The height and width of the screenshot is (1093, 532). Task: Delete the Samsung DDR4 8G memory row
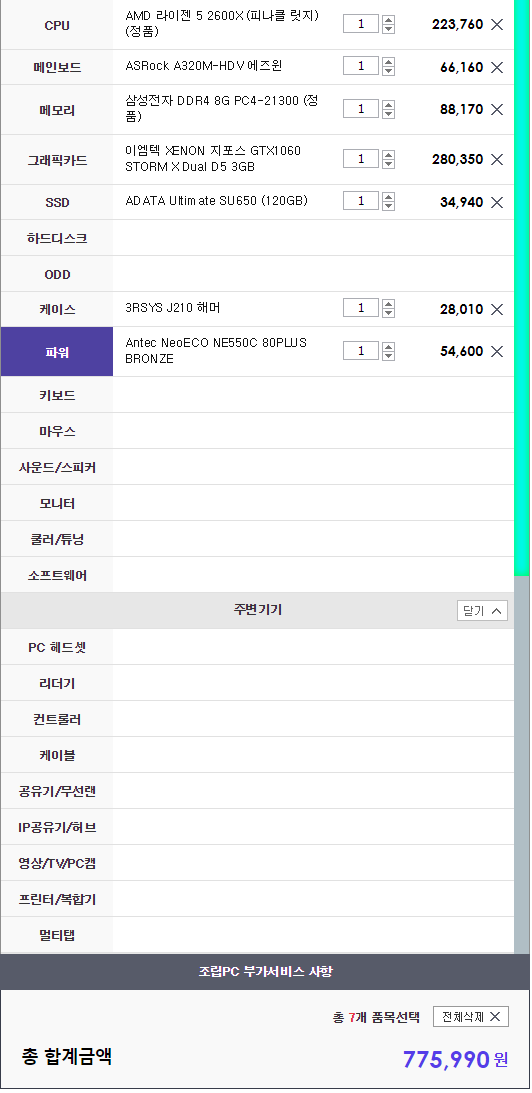click(x=496, y=109)
